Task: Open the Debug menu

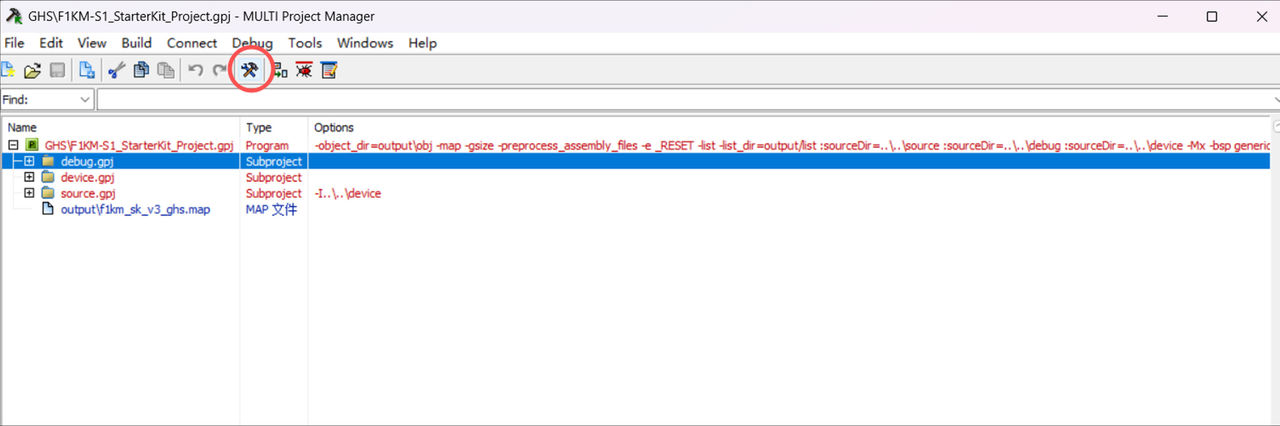Action: click(x=252, y=43)
